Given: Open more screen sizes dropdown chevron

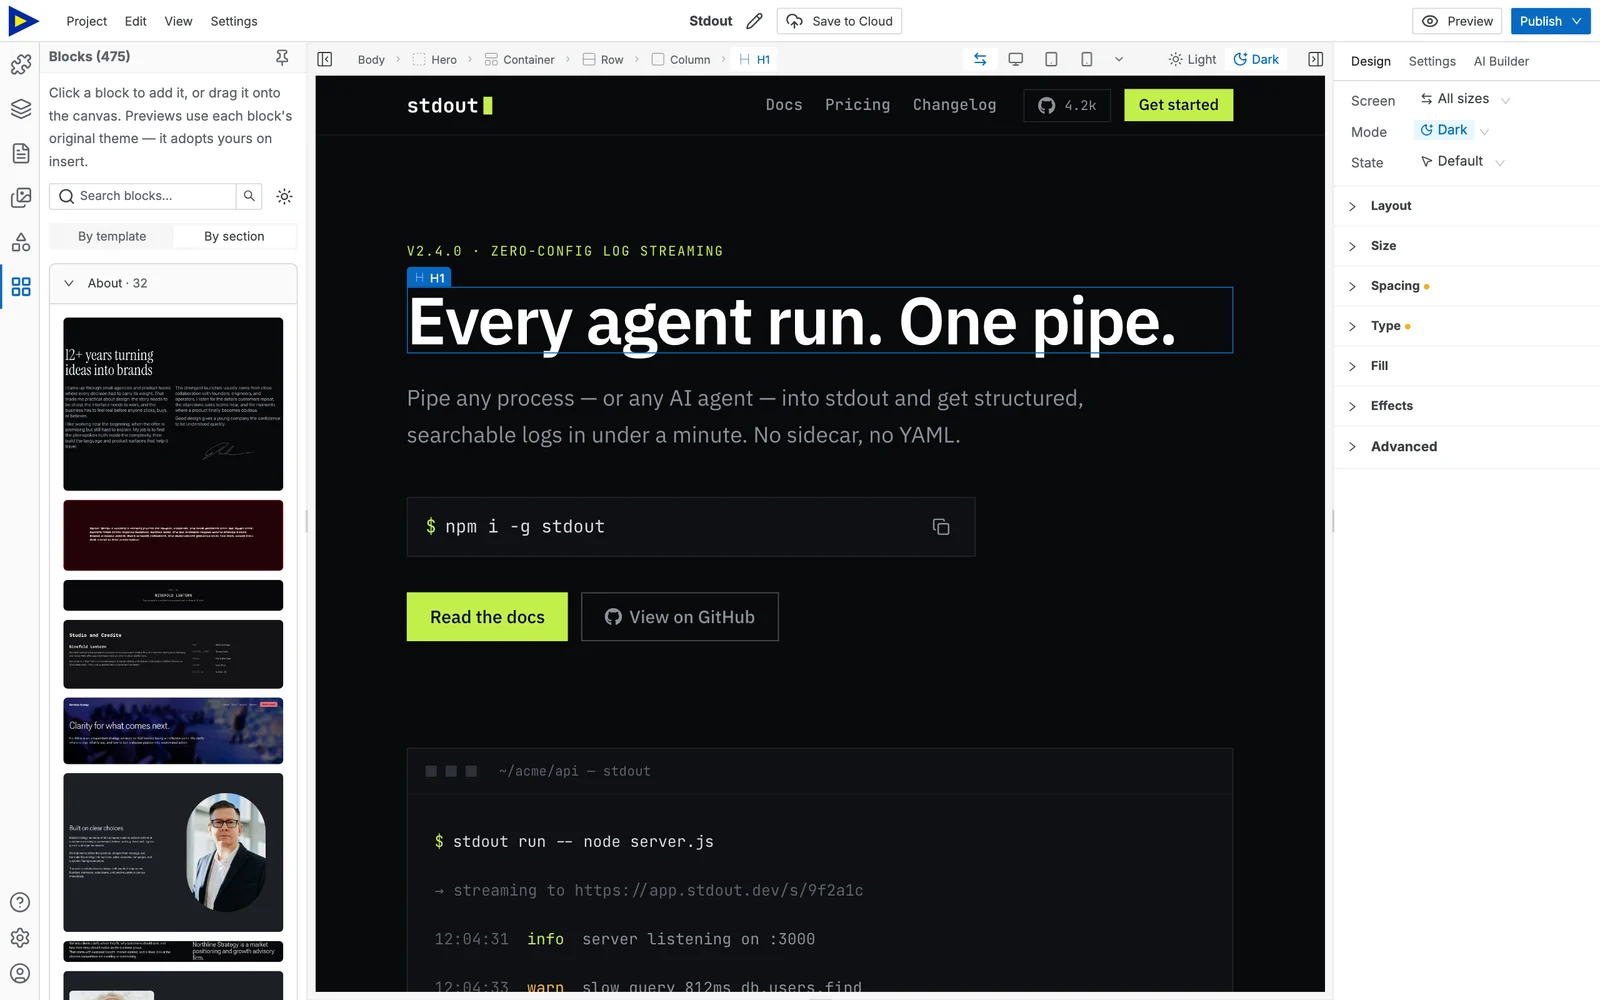Looking at the screenshot, I should tap(1119, 60).
